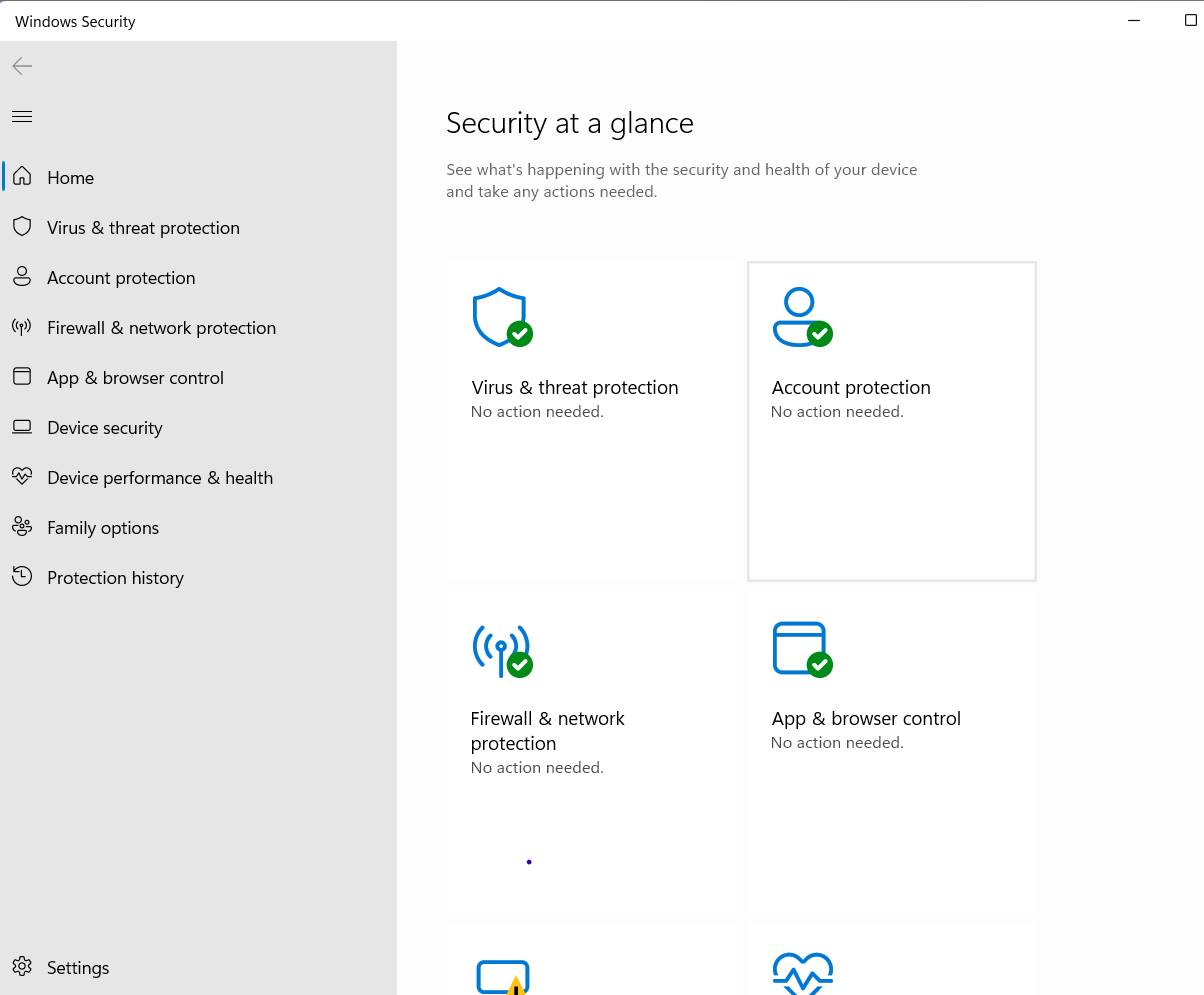
Task: Open Device performance & health sidebar item
Action: (x=160, y=478)
